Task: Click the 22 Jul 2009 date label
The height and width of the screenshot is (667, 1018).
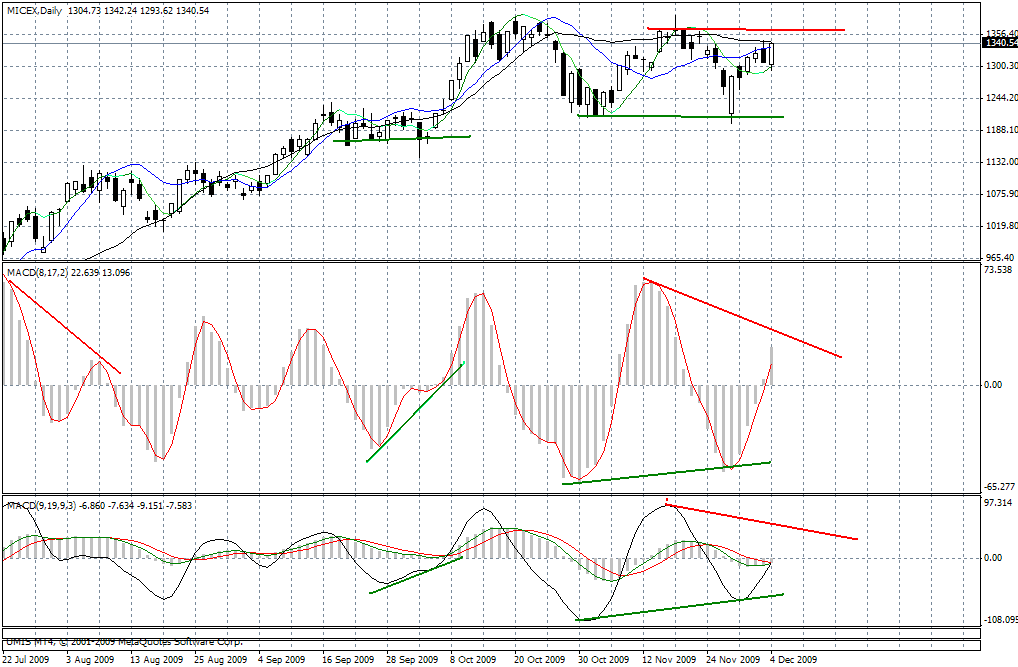Action: tap(27, 660)
